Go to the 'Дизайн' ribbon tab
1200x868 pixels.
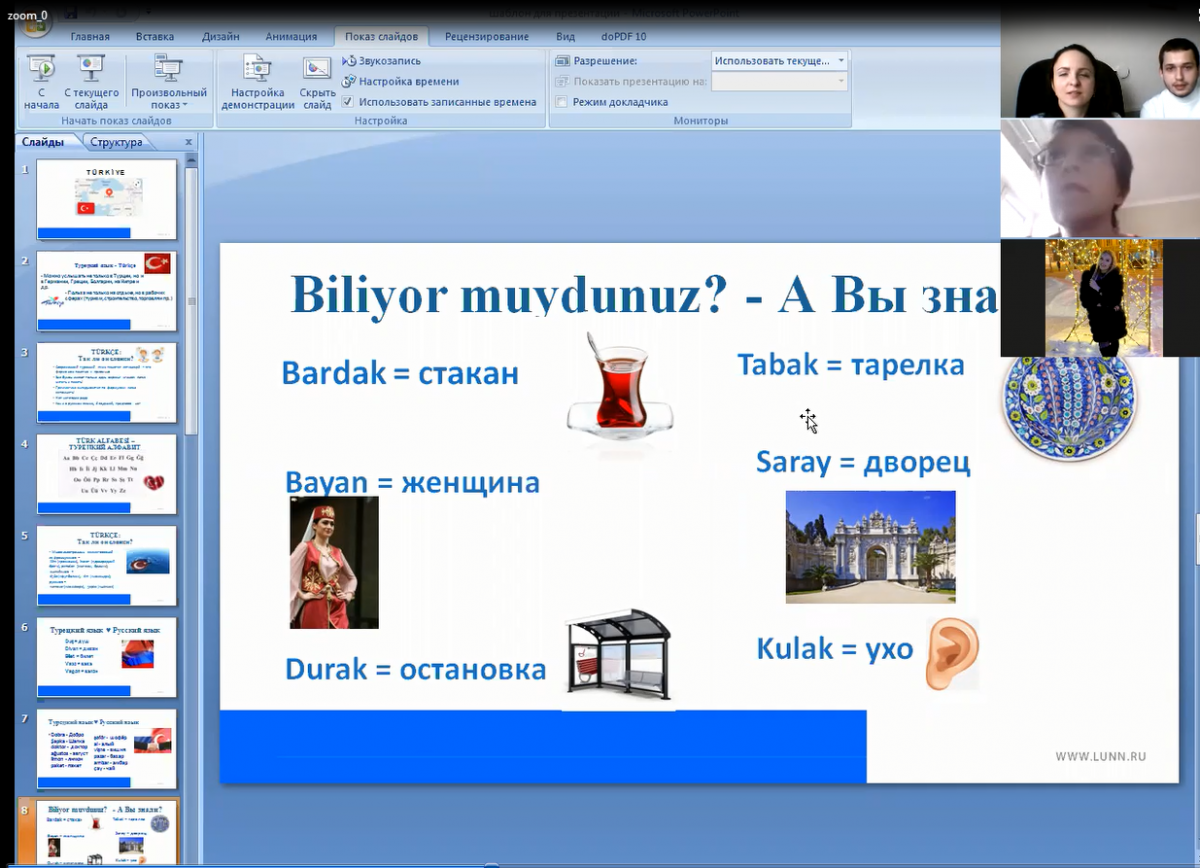[x=220, y=37]
